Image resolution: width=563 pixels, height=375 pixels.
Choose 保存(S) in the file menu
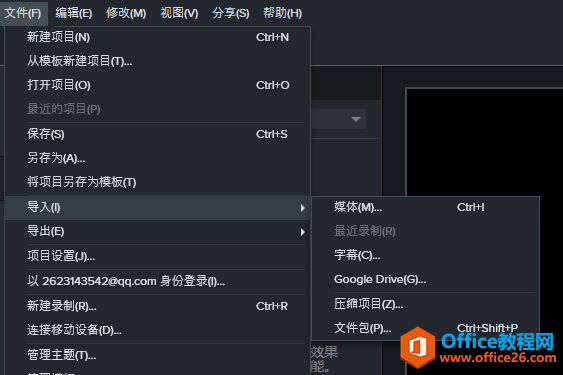(x=158, y=134)
